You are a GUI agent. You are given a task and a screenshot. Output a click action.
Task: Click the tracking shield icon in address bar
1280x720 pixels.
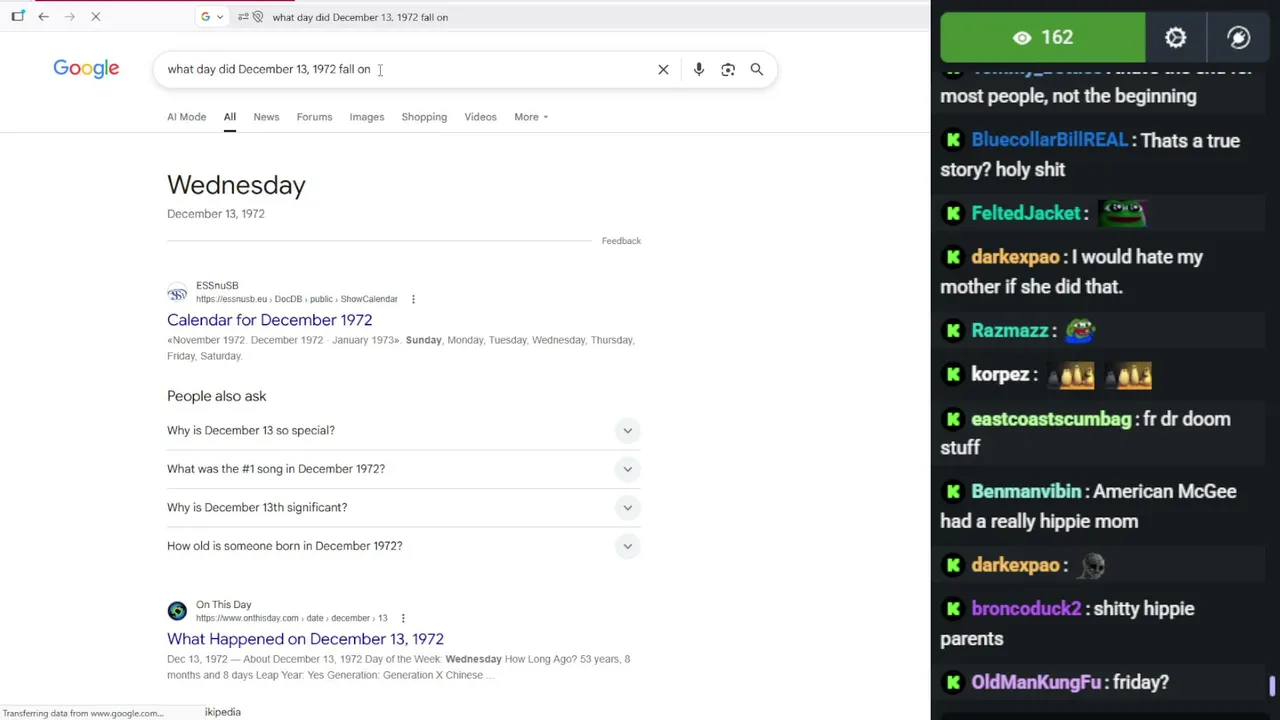(x=258, y=17)
